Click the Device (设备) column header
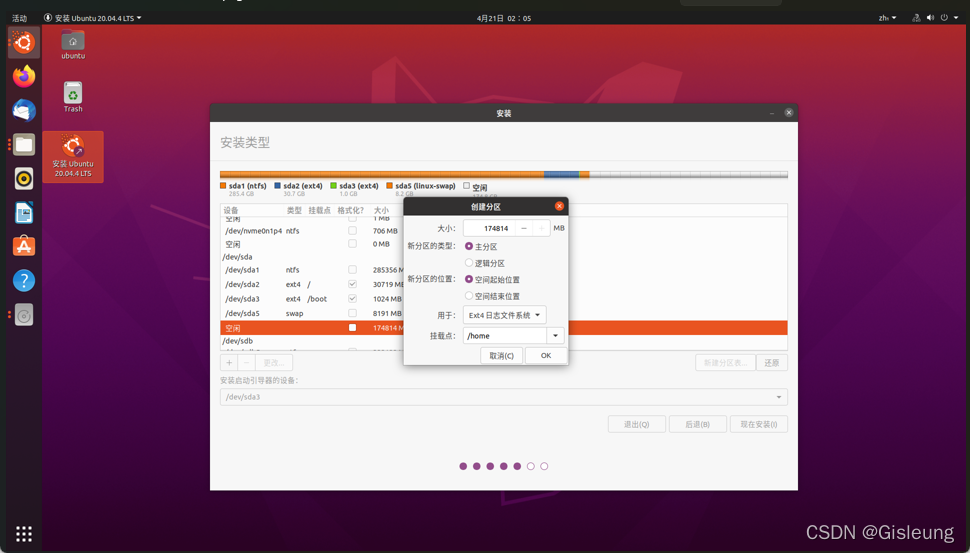Screen dimensions: 970x553 [231, 210]
